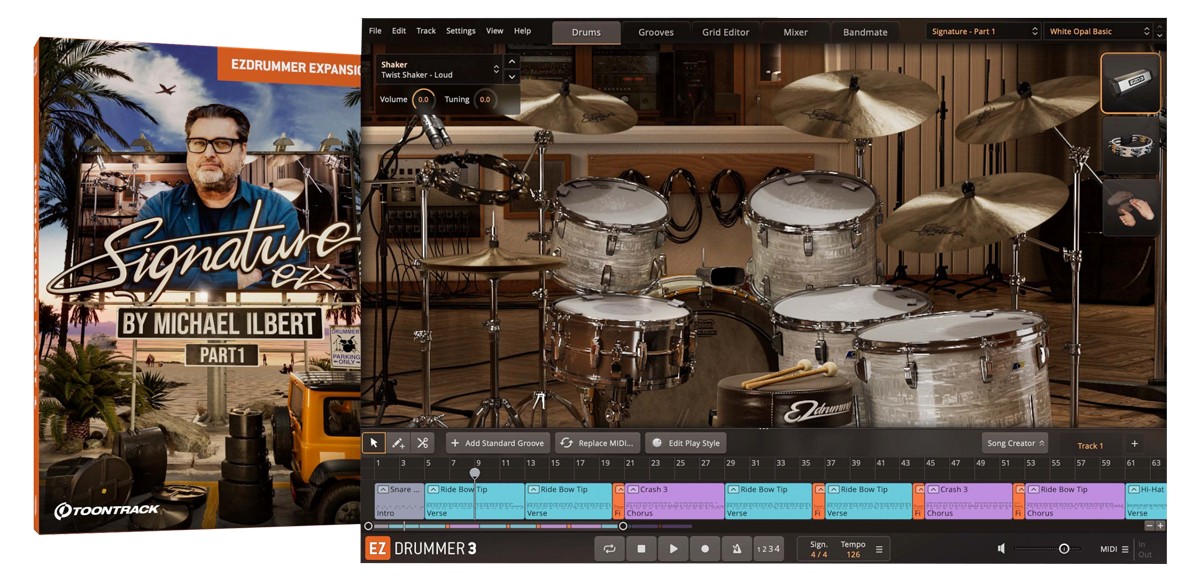Select the tambourine percussion thumbnail
This screenshot has height=580, width=1200.
pos(1131,146)
